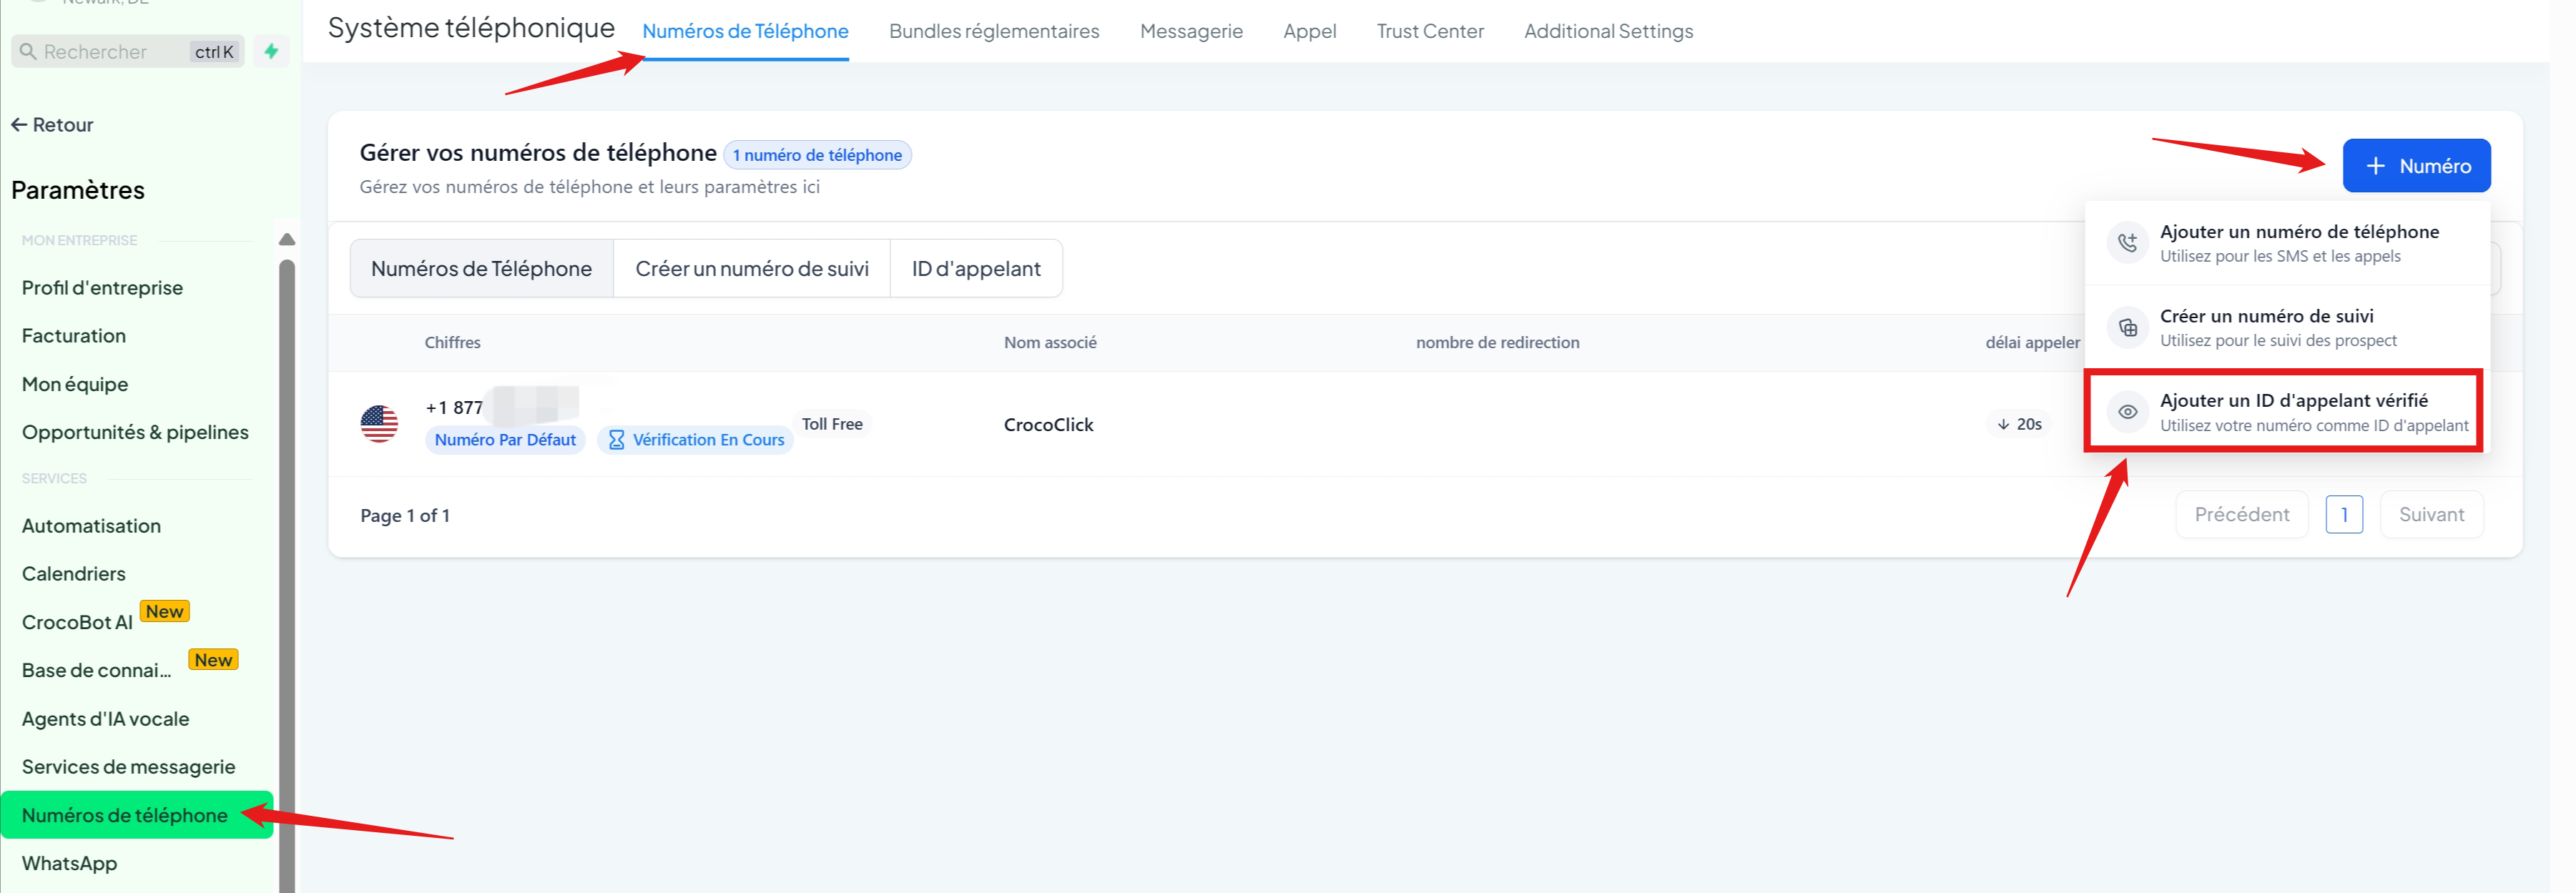Switch to Bundles réglementaires tab
Screen dimensions: 2576x893
pos(994,31)
